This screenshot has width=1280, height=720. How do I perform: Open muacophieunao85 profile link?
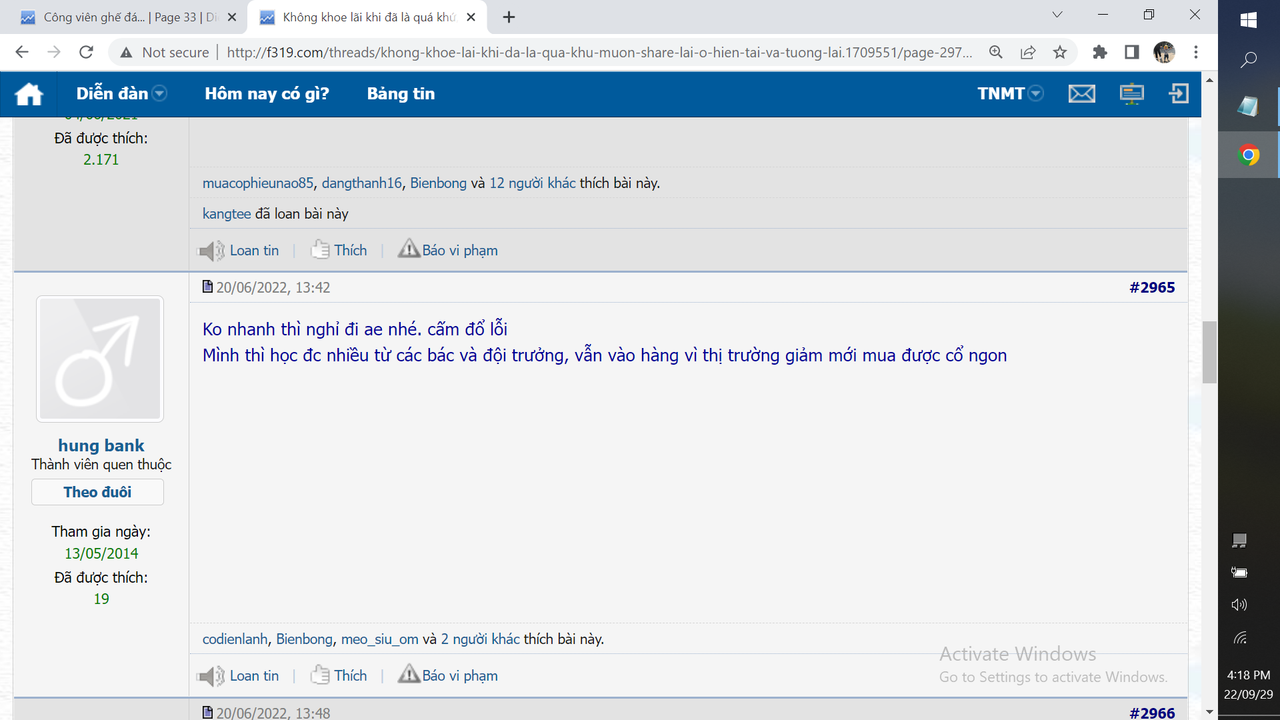(258, 184)
